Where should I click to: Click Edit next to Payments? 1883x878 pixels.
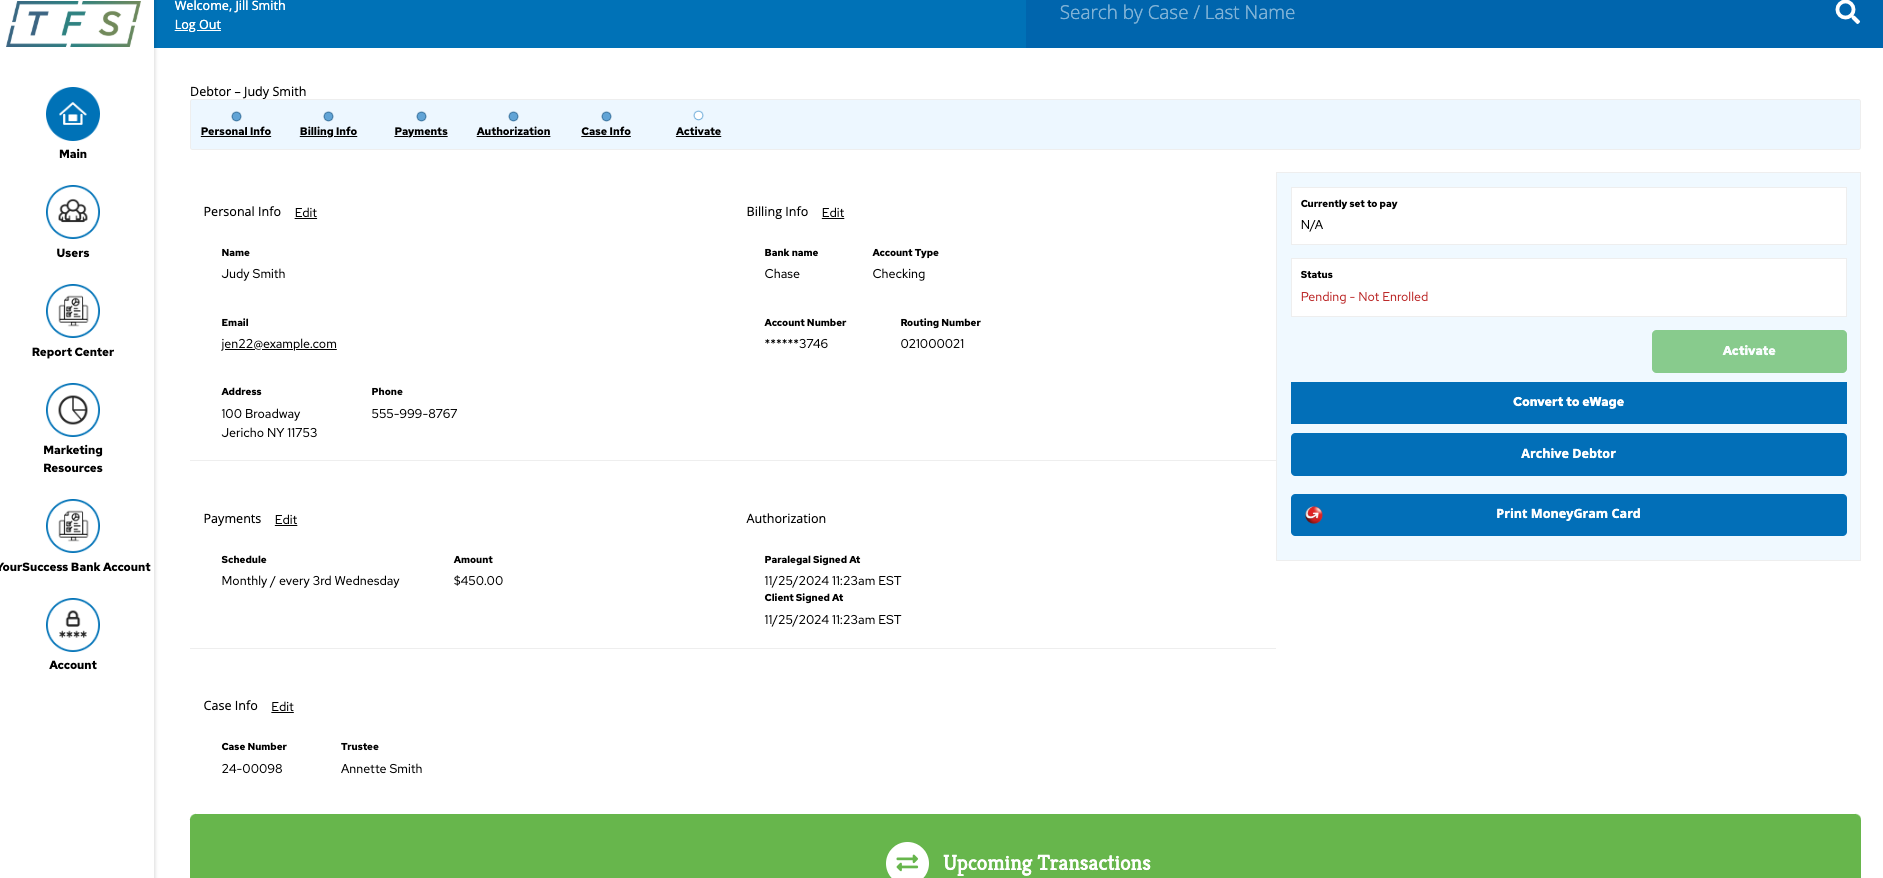[286, 520]
